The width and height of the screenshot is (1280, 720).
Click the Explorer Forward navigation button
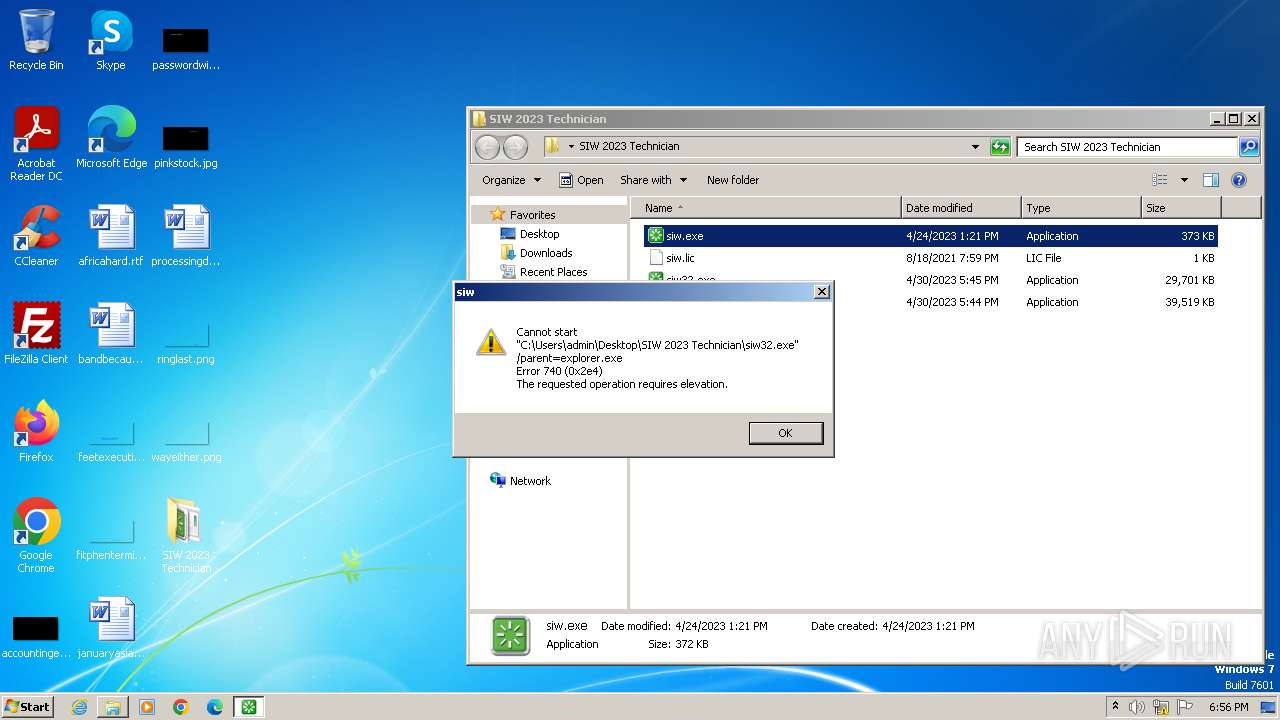click(x=515, y=147)
